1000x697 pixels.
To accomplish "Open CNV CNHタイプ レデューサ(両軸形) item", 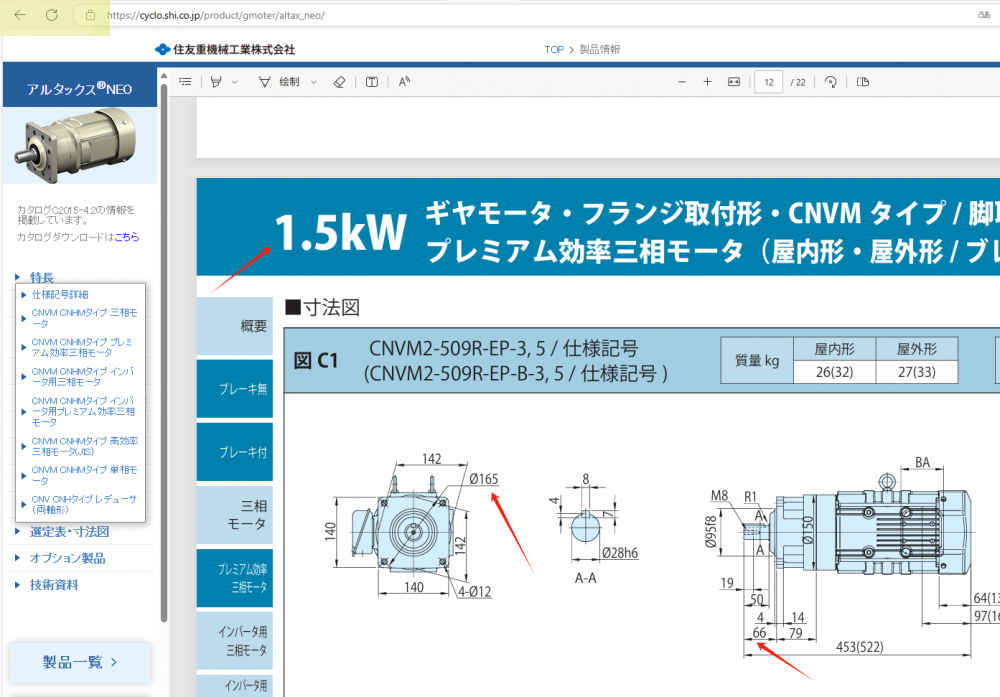I will (x=84, y=504).
